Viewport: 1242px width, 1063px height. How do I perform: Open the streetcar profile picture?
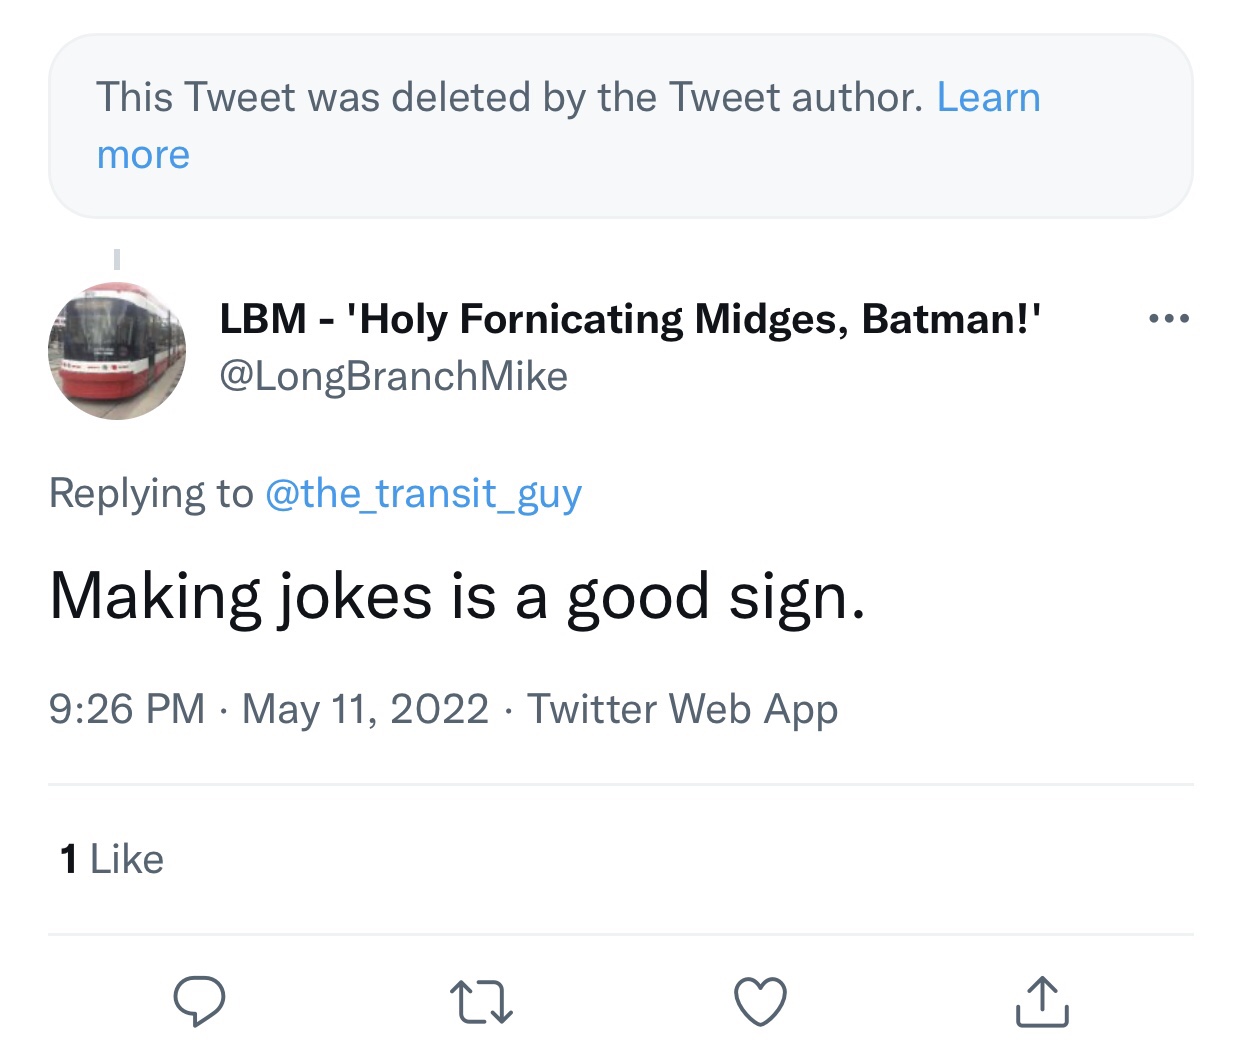click(x=117, y=351)
